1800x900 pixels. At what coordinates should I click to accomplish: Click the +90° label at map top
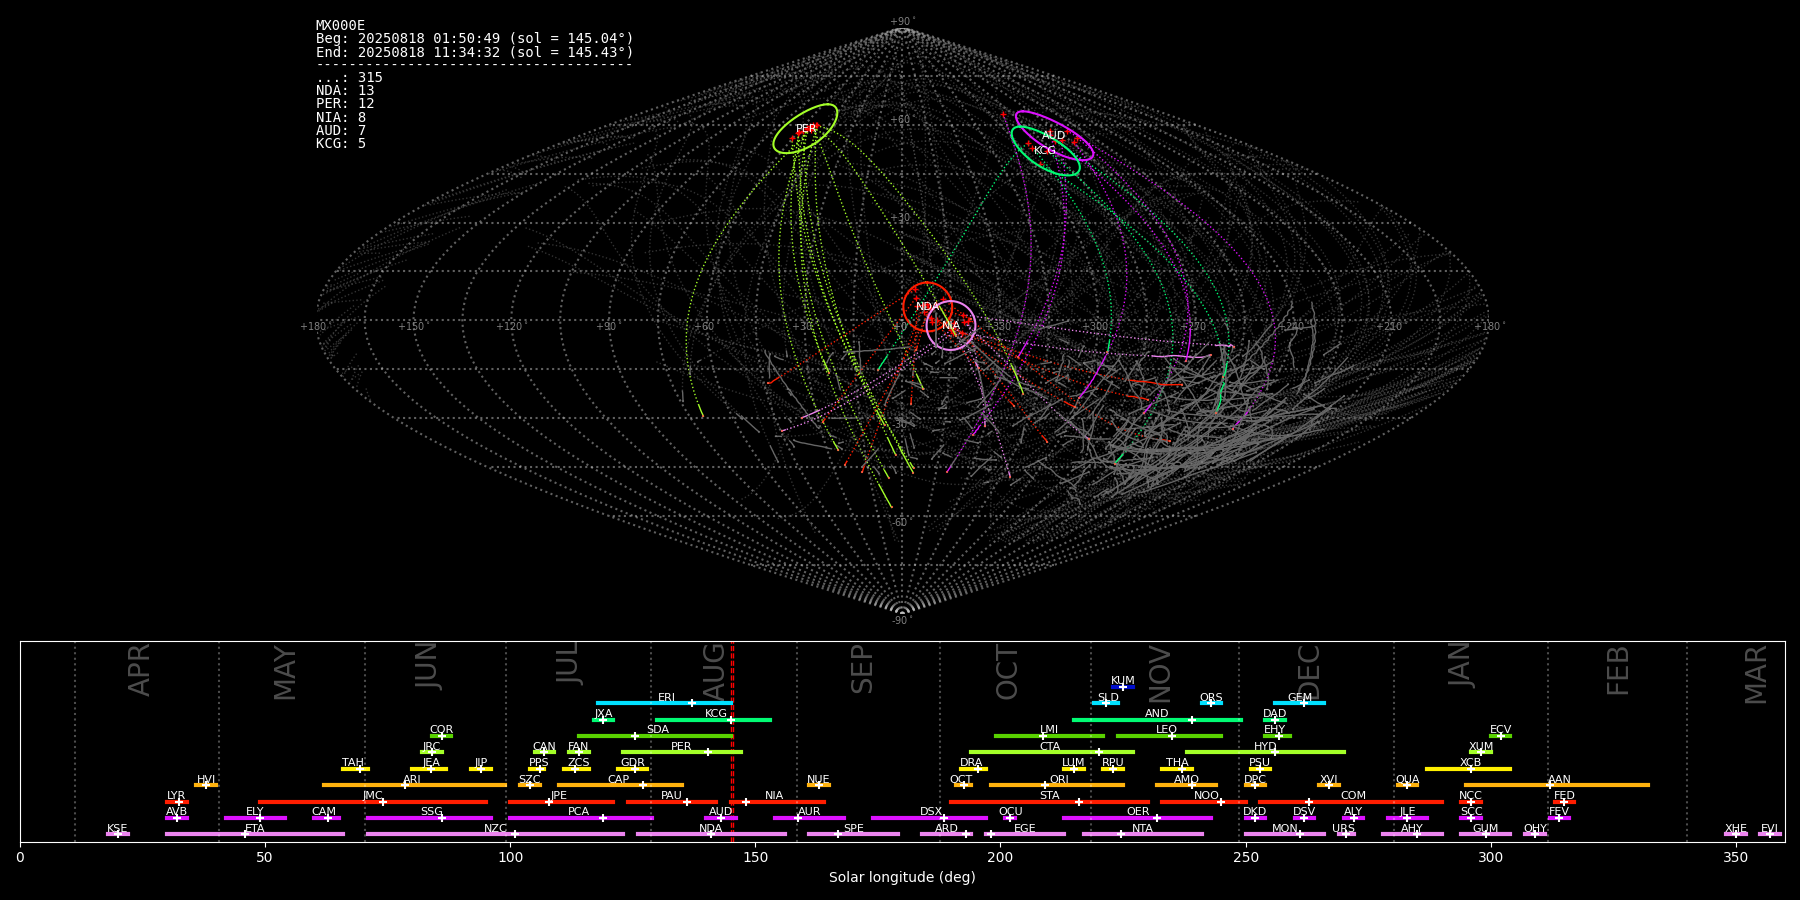[902, 22]
